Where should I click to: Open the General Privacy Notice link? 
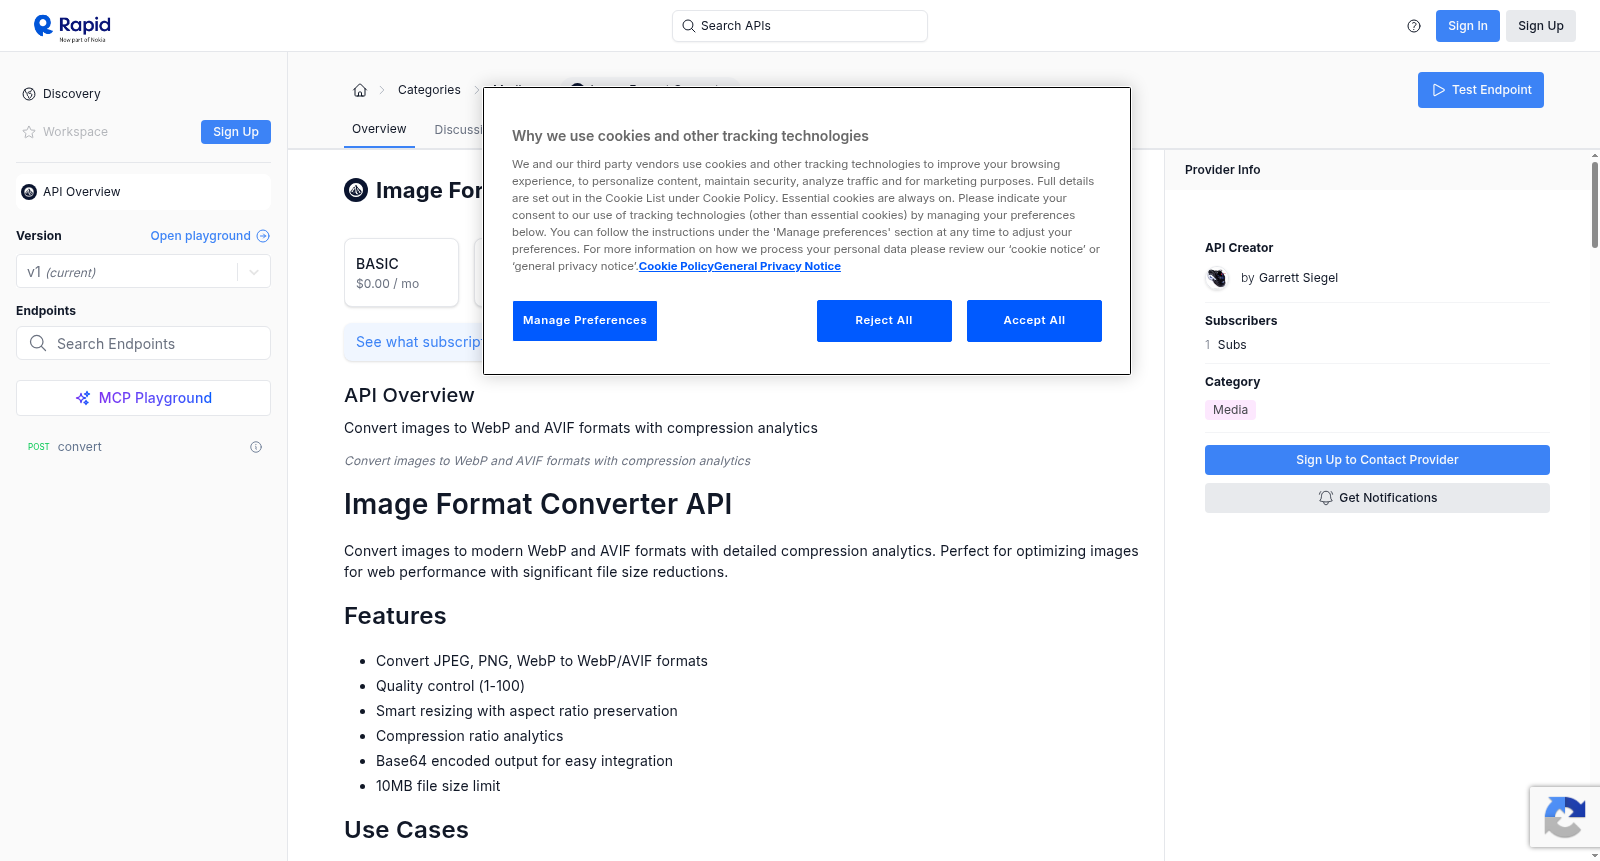pyautogui.click(x=777, y=267)
